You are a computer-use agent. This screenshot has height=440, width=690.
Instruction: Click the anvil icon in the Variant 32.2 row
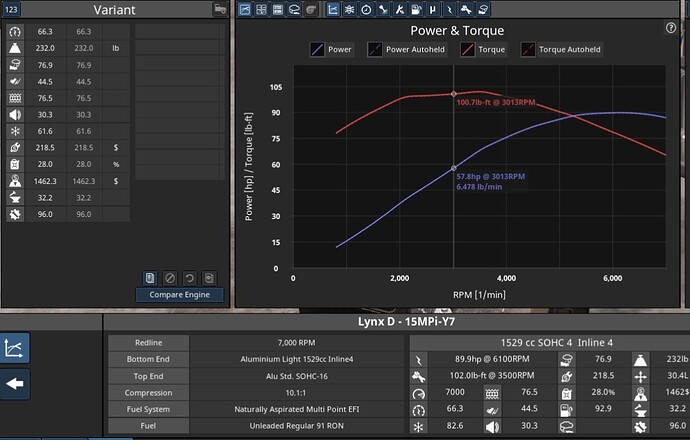click(x=15, y=198)
